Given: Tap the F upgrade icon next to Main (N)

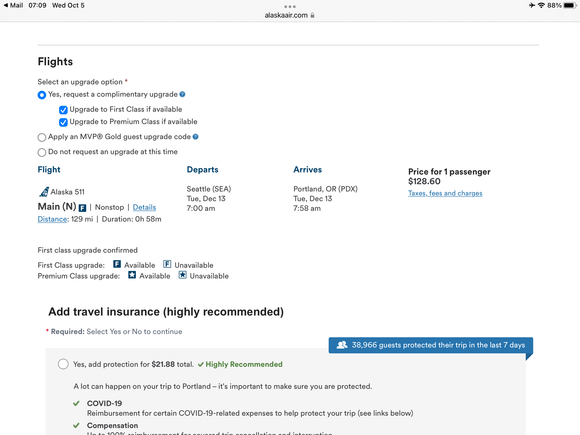Looking at the screenshot, I should tap(82, 208).
